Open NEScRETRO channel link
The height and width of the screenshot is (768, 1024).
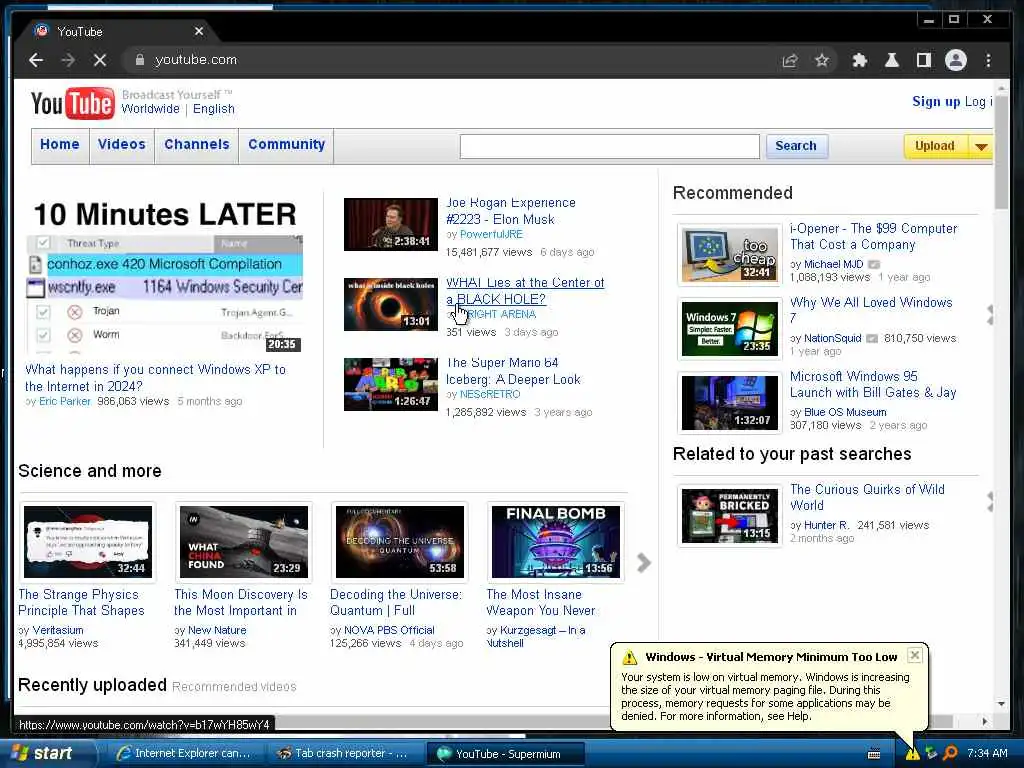point(490,394)
